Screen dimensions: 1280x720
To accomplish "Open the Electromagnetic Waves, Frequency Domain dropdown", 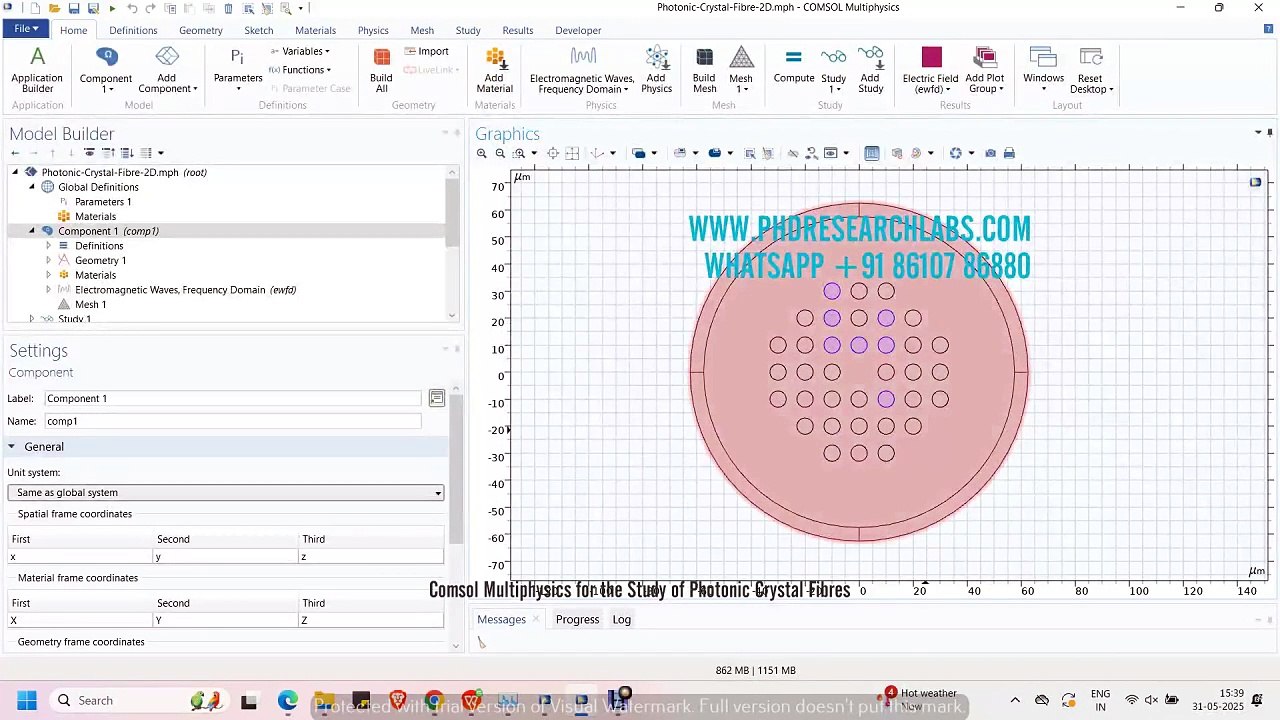I will [582, 83].
